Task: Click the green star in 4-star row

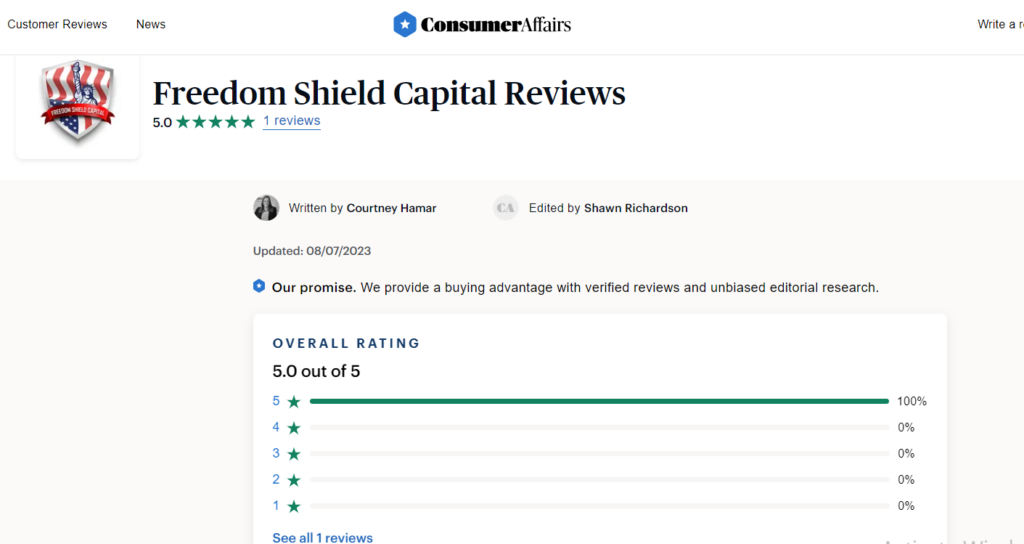Action: pos(294,428)
